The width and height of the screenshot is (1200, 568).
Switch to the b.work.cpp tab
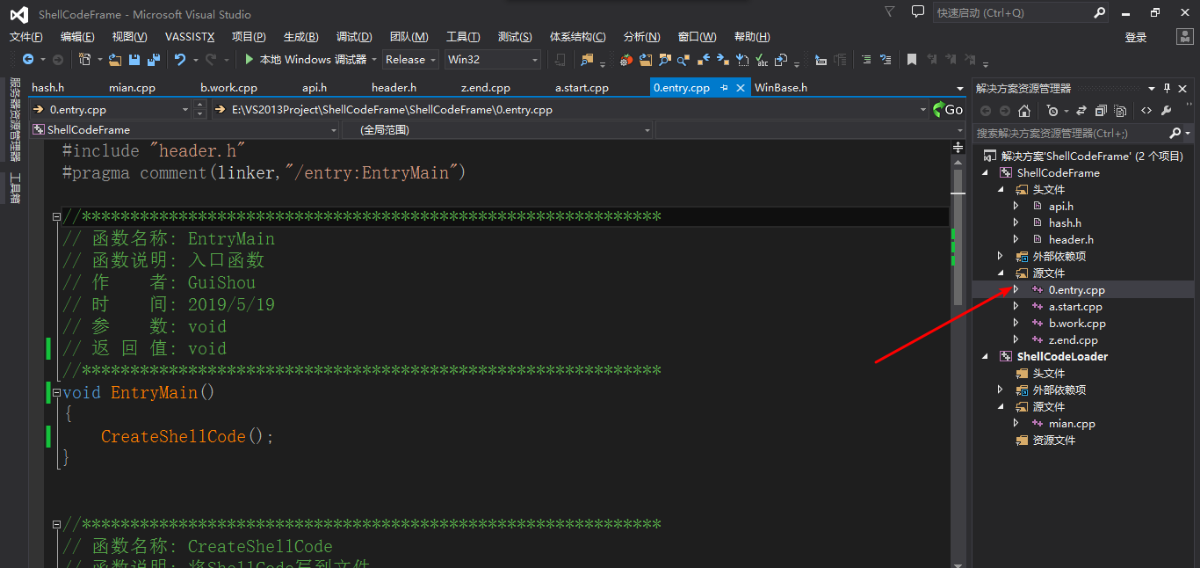228,88
